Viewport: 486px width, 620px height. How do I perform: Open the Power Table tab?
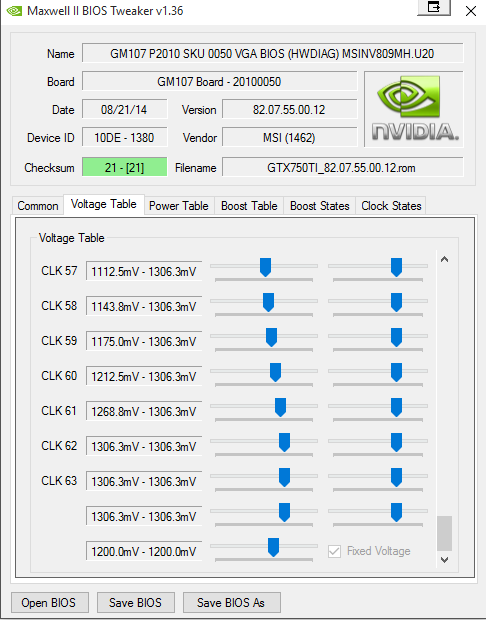(179, 206)
